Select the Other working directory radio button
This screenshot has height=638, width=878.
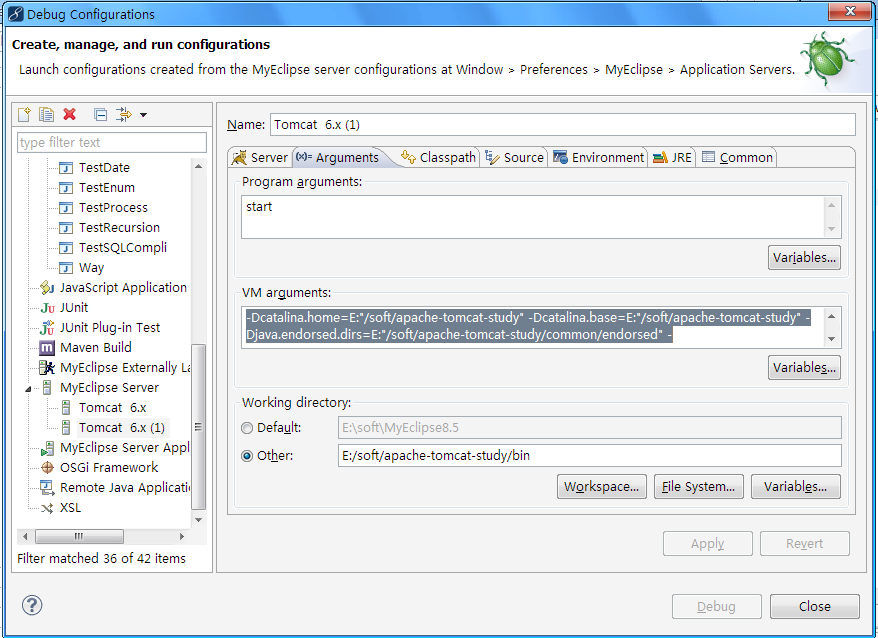pyautogui.click(x=248, y=456)
